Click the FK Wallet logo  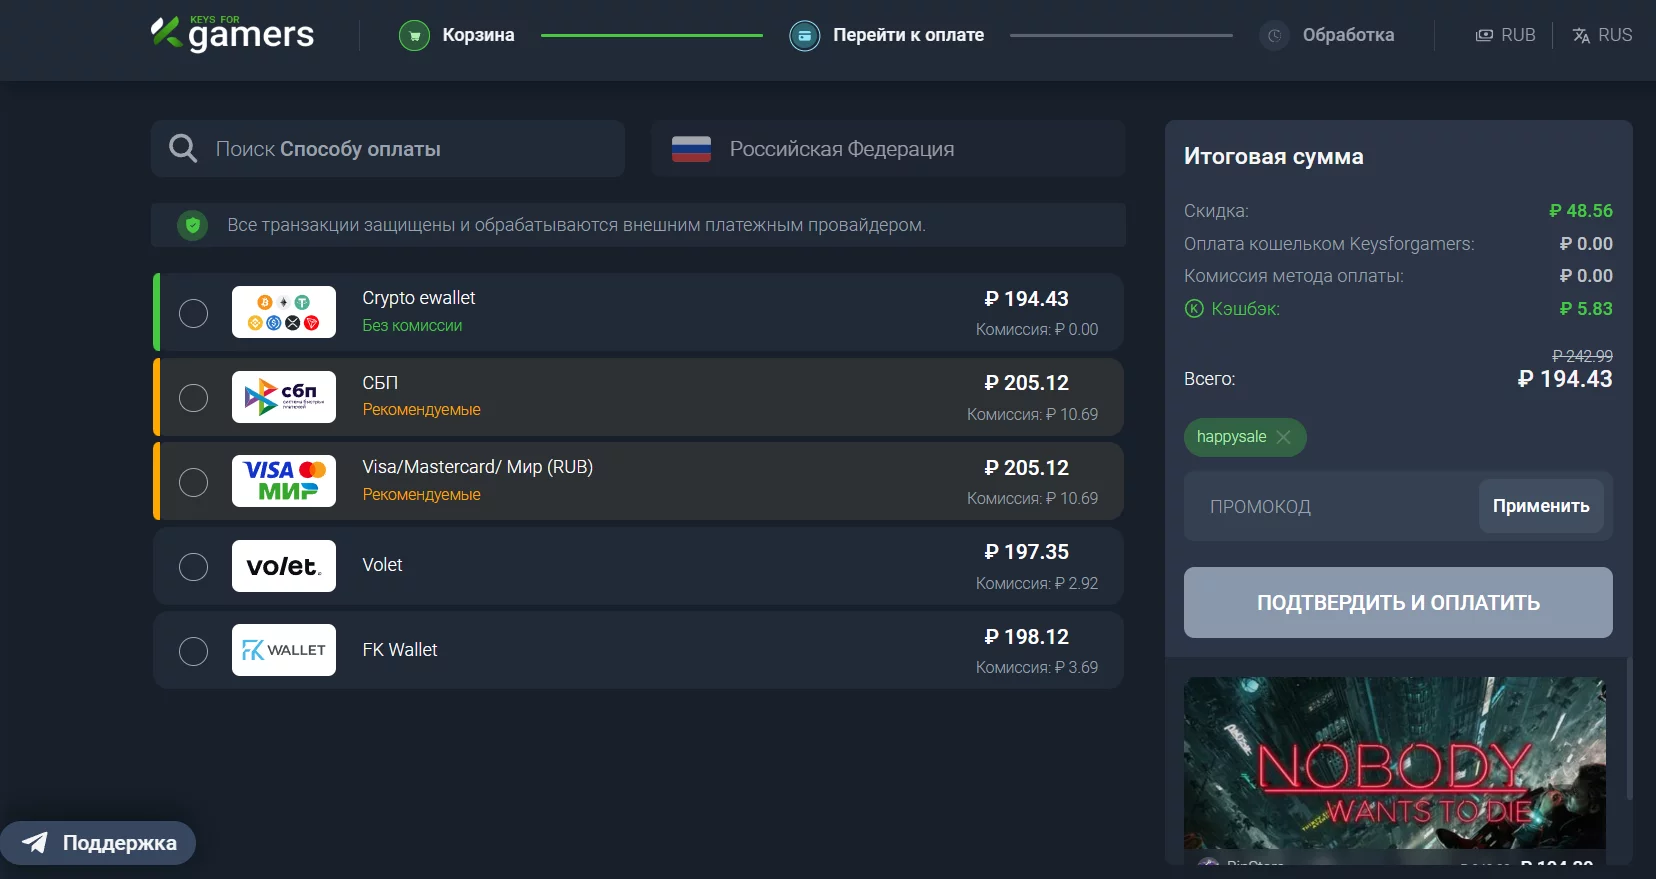tap(284, 650)
